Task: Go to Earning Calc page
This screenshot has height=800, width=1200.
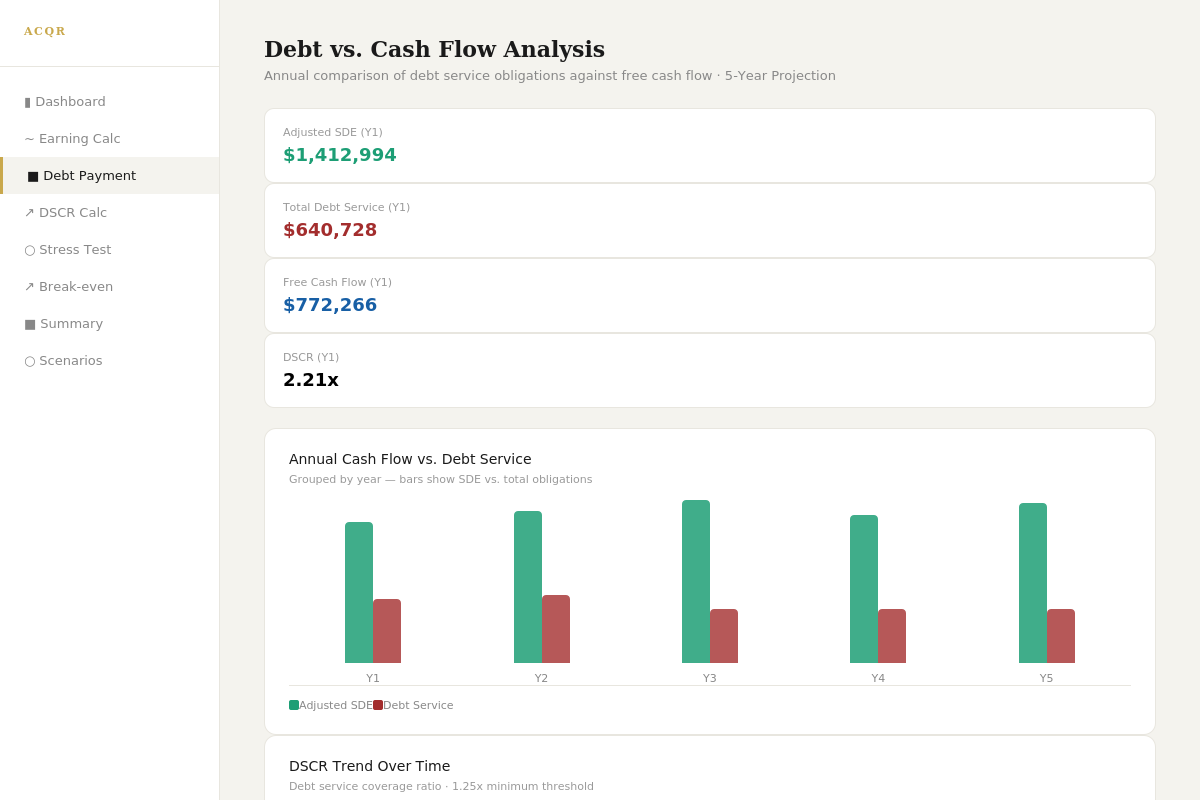Action: [110, 139]
